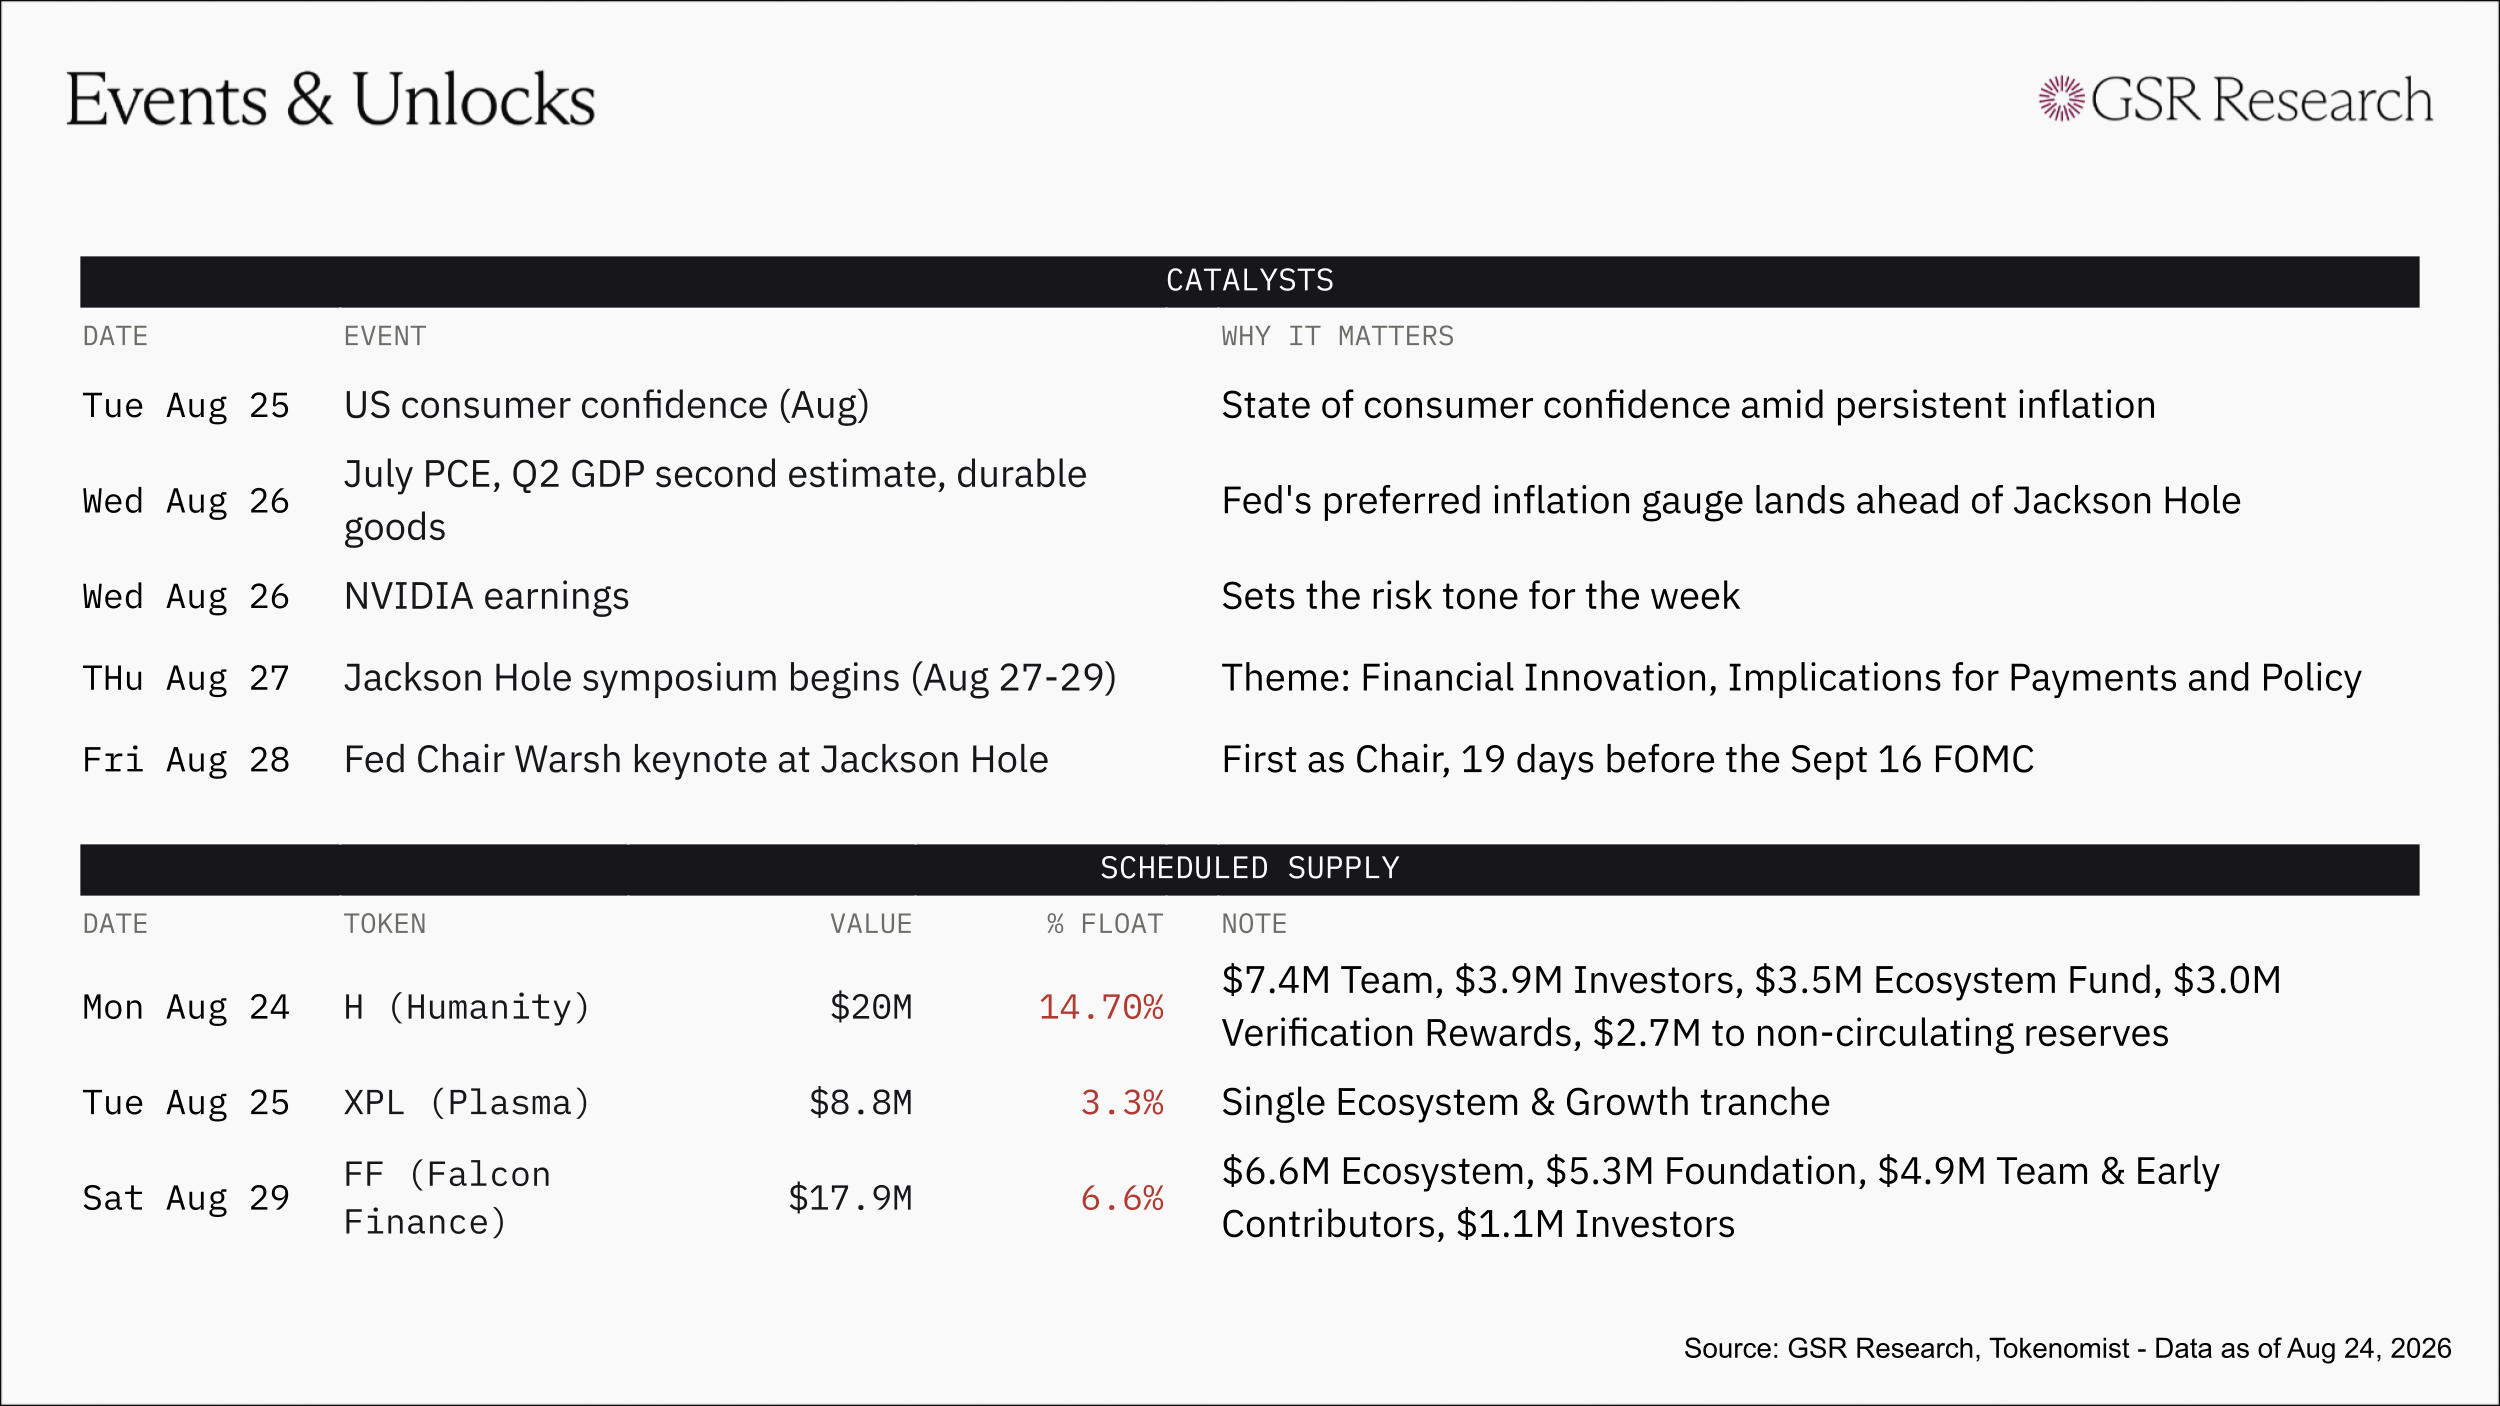
Task: Click the red 3.3% float value
Action: 1122,1103
